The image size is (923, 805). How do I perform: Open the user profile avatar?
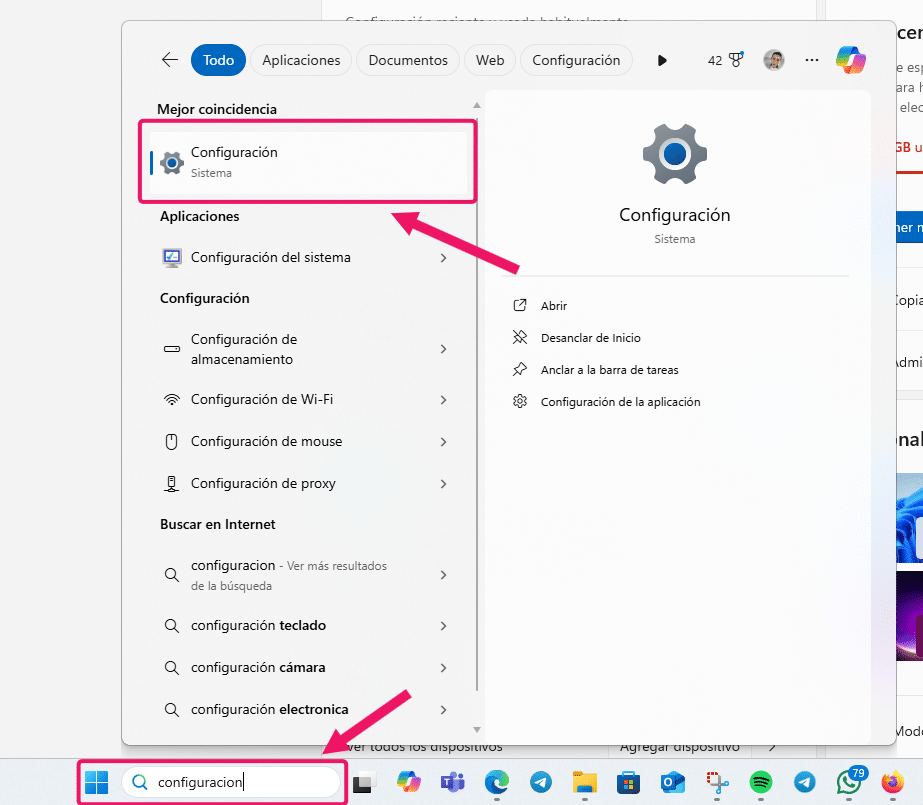(774, 60)
